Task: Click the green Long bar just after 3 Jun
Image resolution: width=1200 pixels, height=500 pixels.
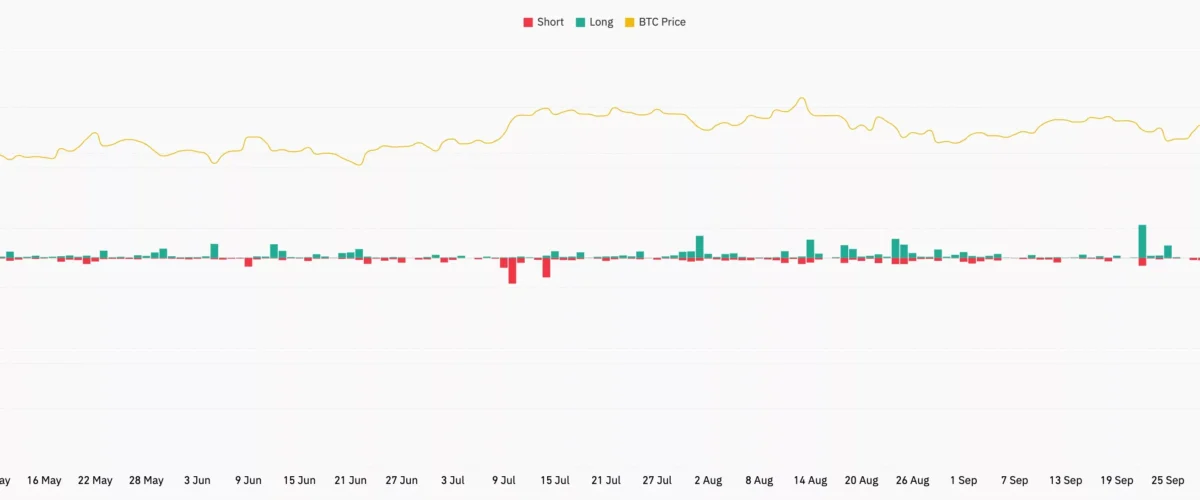Action: pos(214,250)
